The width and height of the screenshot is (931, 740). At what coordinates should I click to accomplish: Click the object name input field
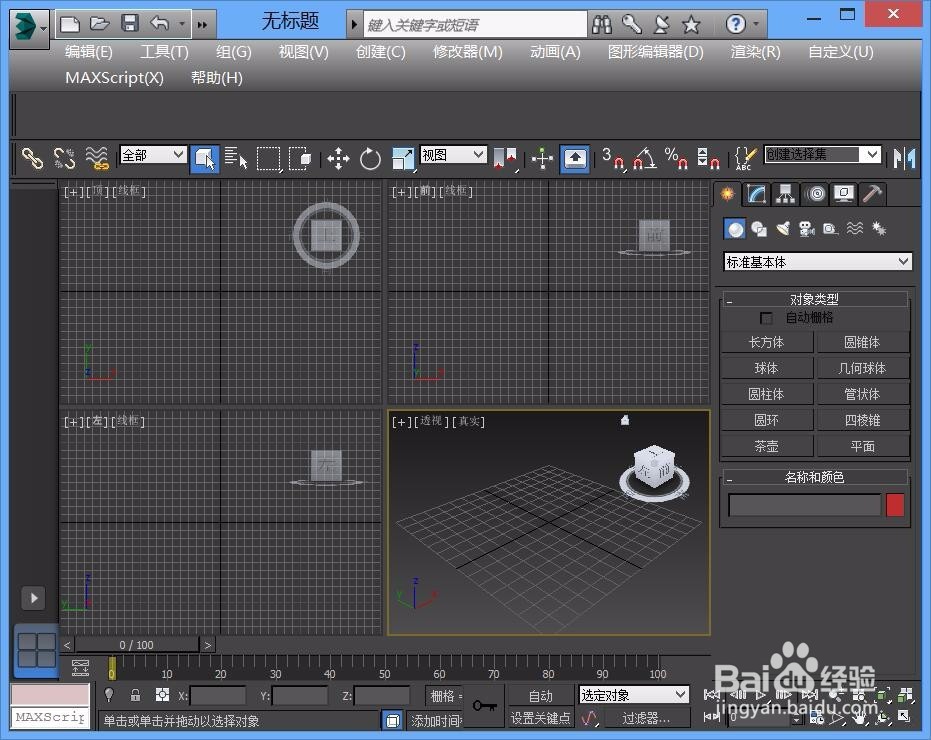(805, 505)
